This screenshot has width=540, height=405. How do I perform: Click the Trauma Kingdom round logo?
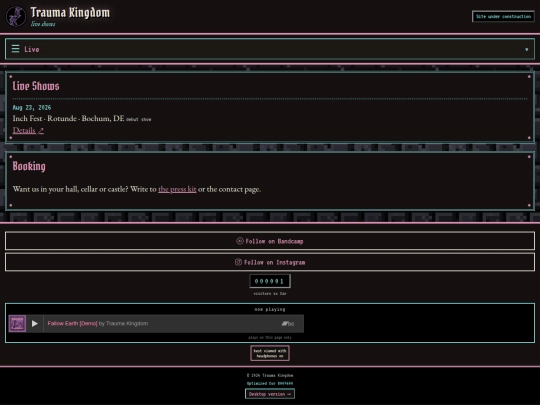pos(16,16)
